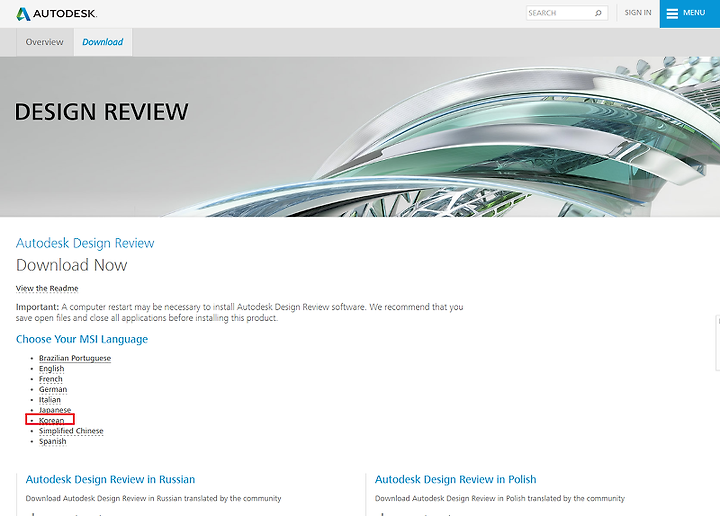The width and height of the screenshot is (720, 516).
Task: Open the MENU button
Action: tap(690, 14)
